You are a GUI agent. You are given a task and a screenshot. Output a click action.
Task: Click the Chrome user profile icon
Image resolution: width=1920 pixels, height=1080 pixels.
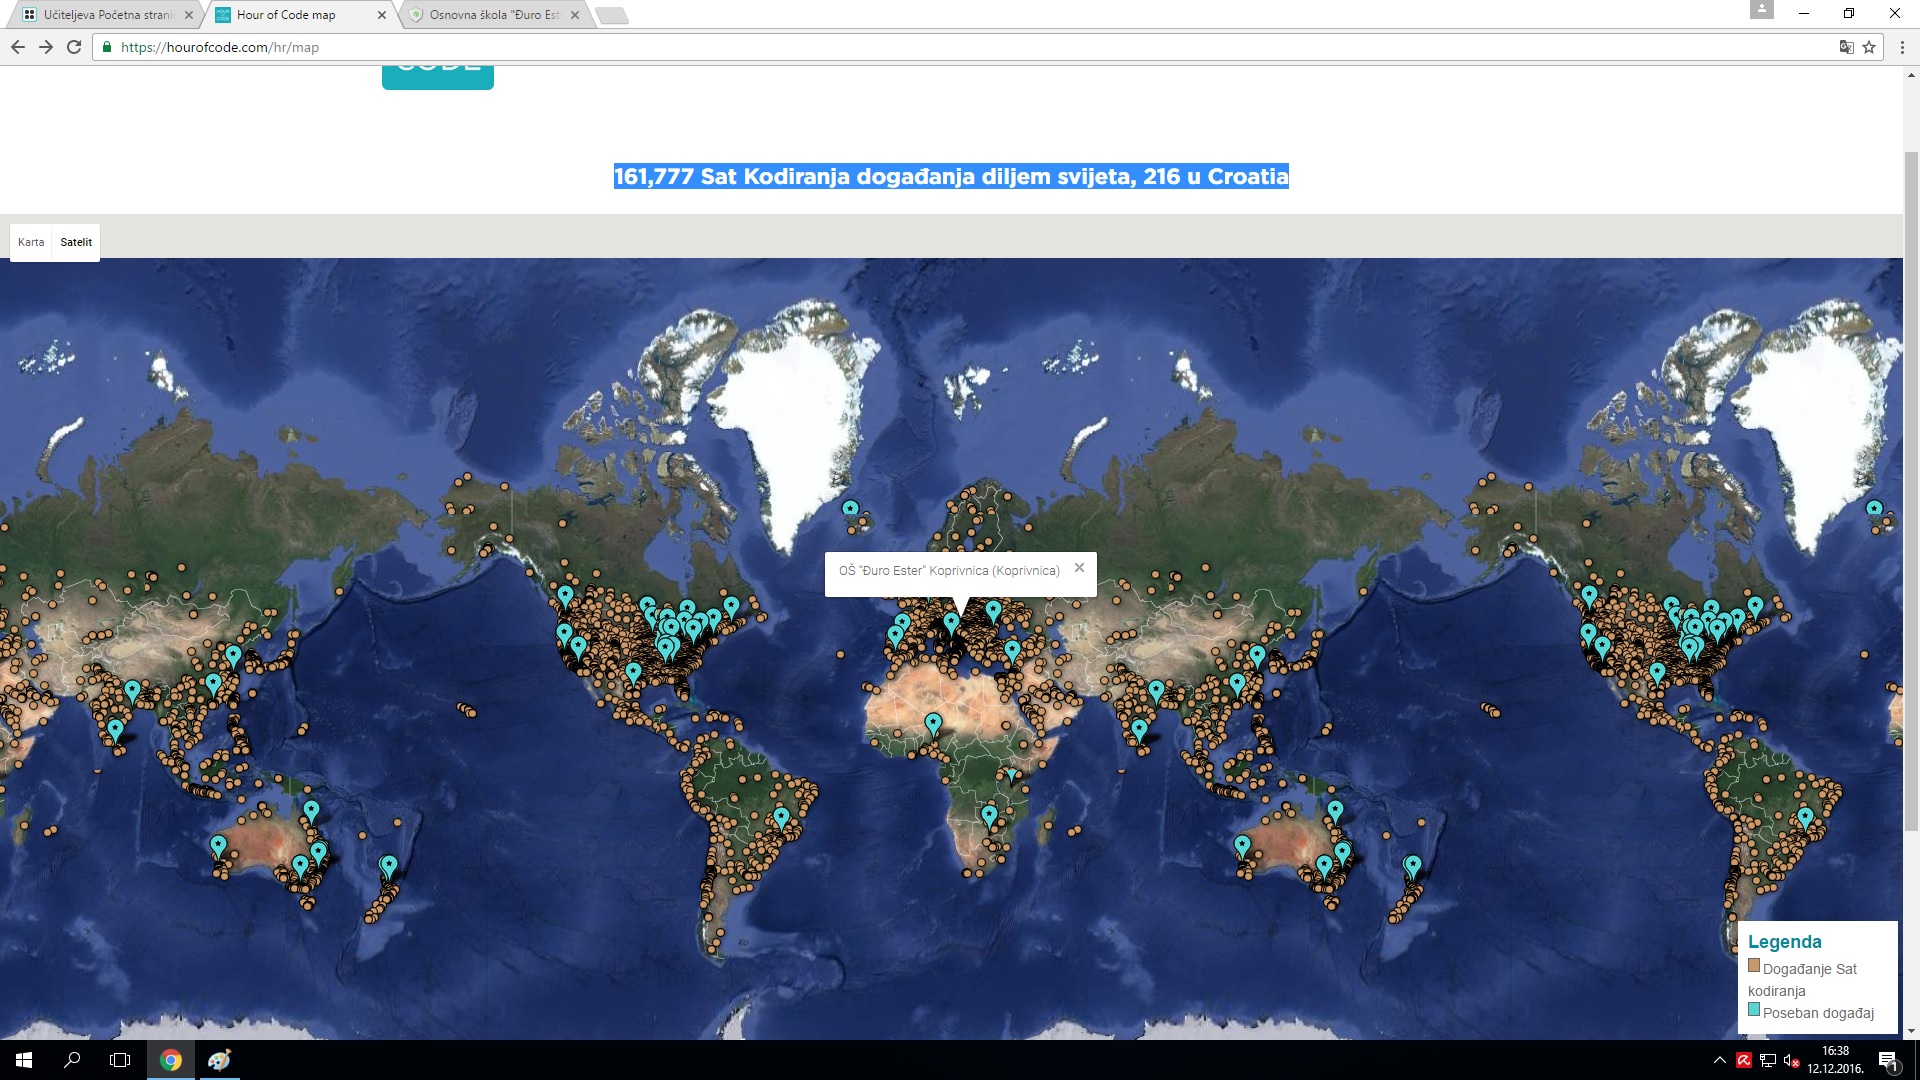[x=1762, y=10]
